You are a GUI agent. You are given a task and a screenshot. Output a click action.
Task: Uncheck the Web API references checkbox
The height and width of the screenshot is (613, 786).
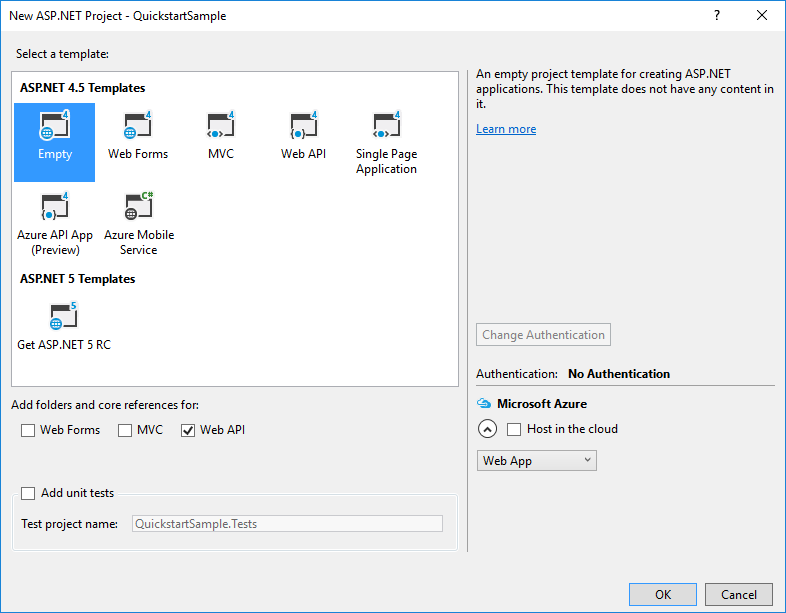click(x=188, y=430)
